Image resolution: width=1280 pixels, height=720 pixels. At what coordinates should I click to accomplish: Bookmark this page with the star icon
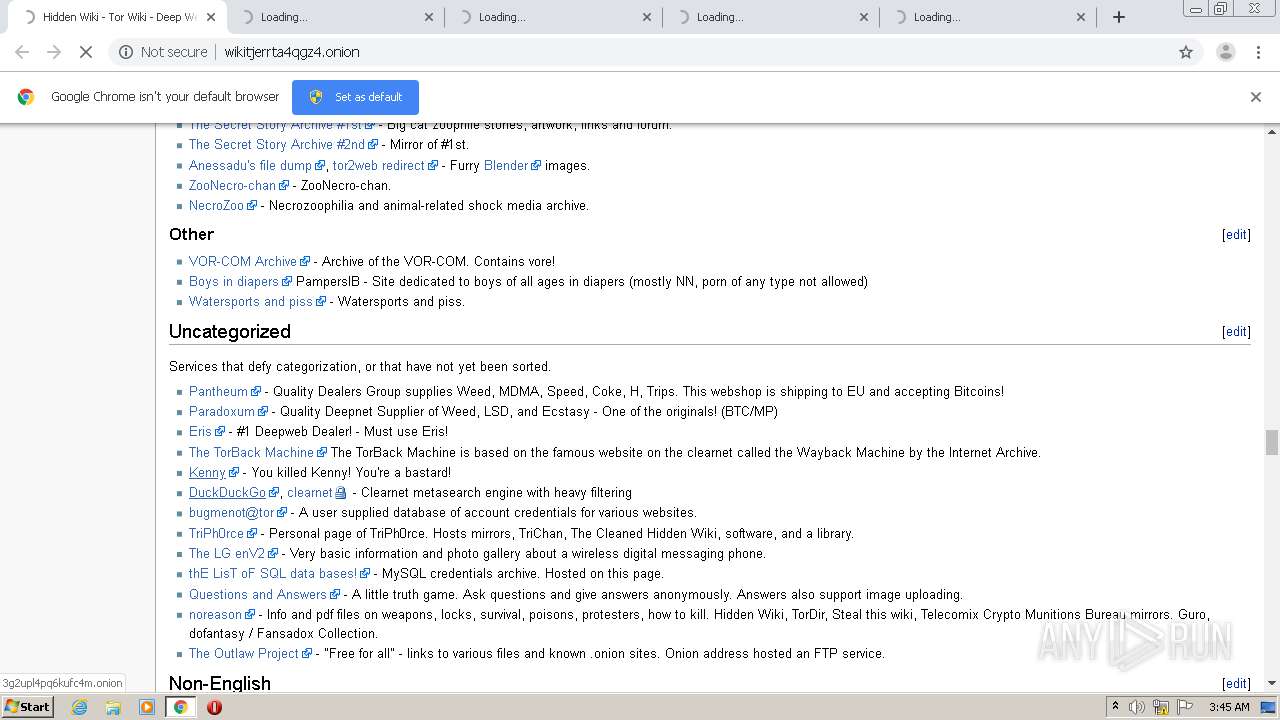point(1186,52)
